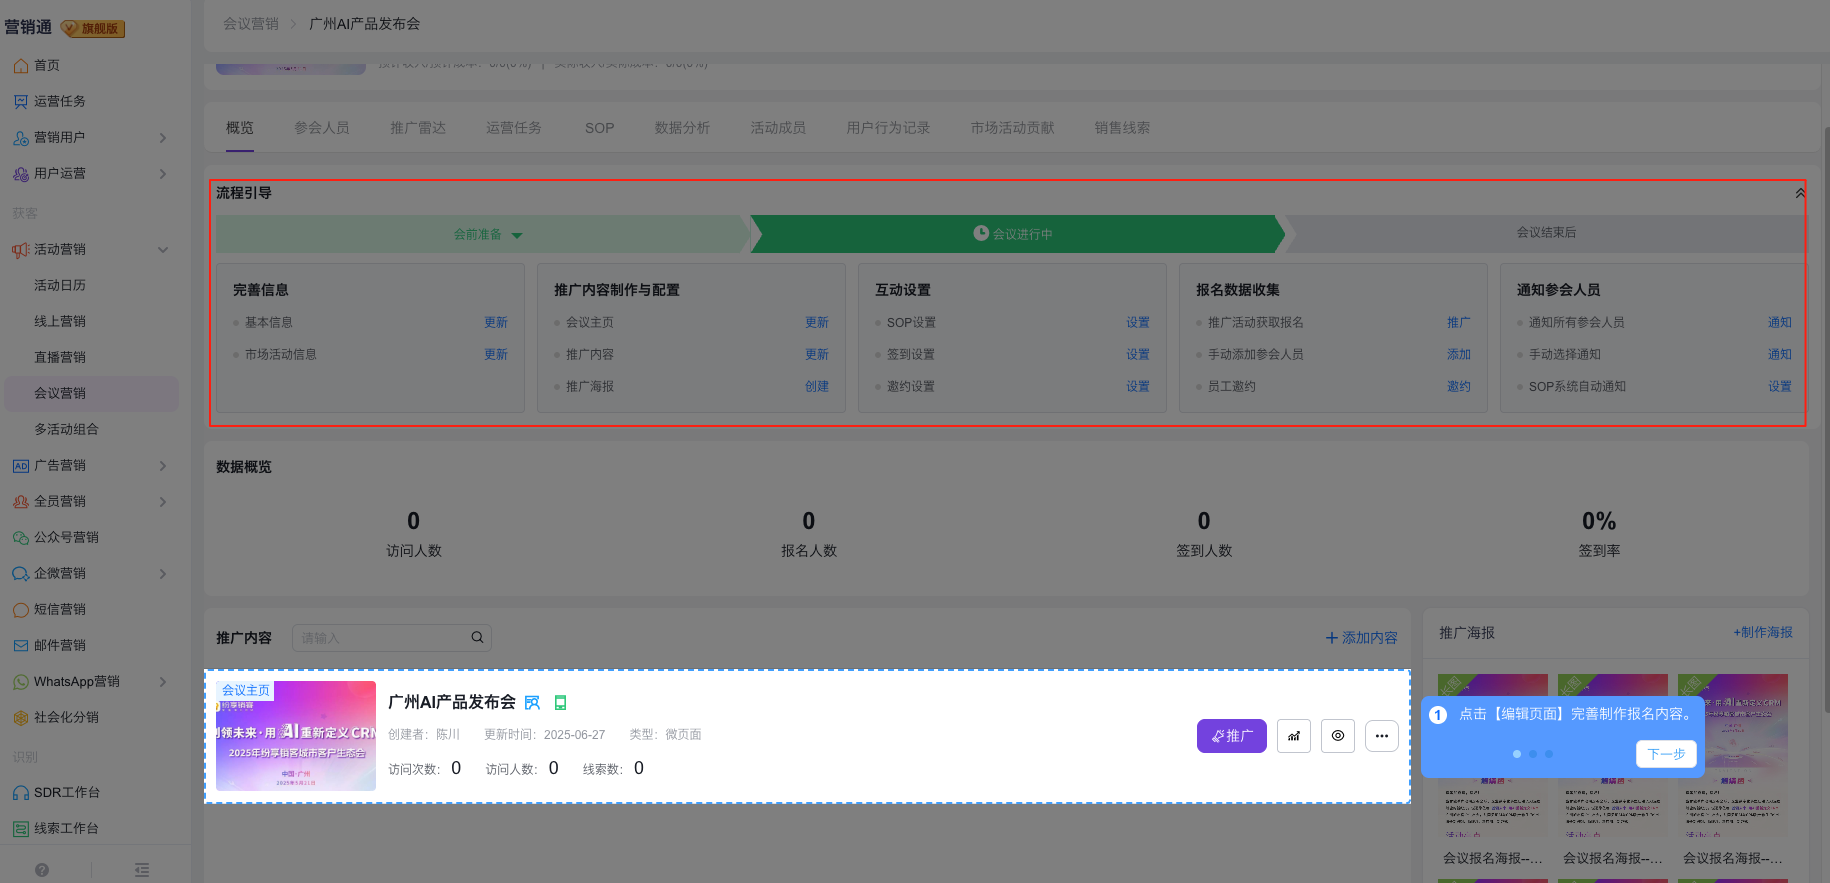Expand the 全员营销 submenu chevron
This screenshot has height=883, width=1830.
(163, 502)
